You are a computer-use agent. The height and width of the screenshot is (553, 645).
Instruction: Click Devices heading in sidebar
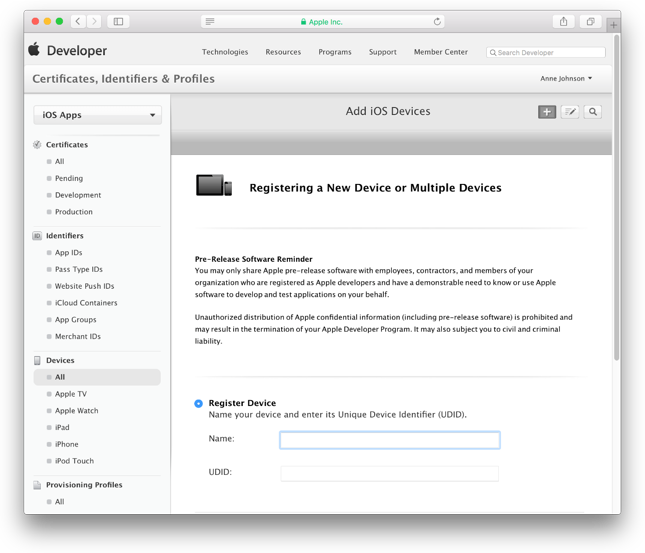coord(60,360)
